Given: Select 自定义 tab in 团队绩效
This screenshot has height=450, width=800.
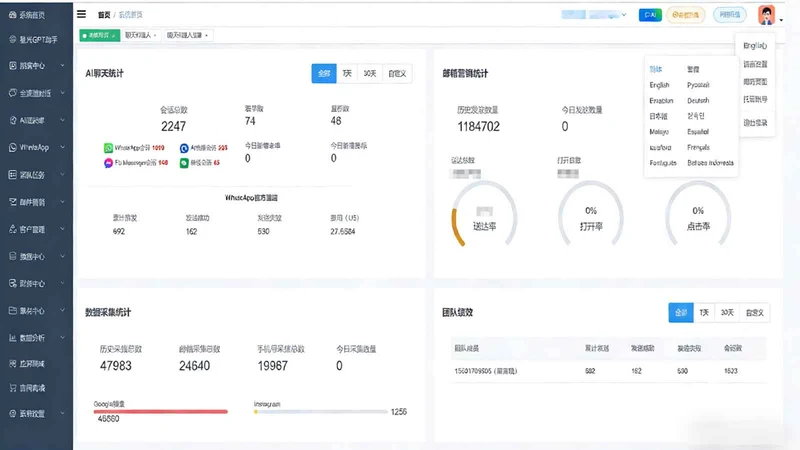Looking at the screenshot, I should pos(755,313).
